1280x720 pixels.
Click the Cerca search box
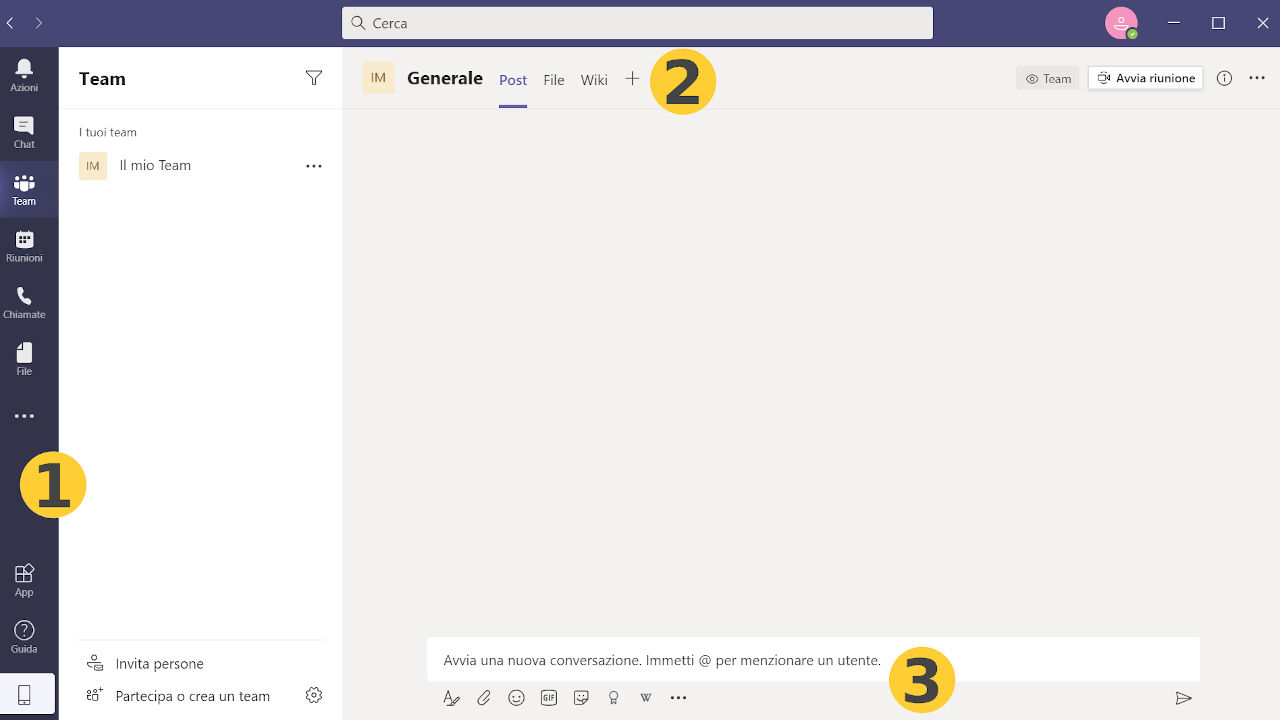637,23
